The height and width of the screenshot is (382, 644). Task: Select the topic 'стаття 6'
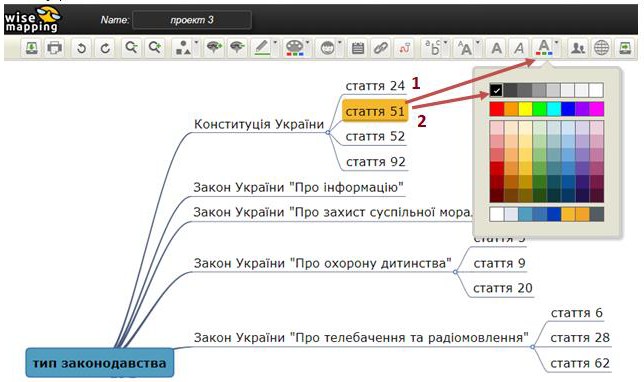coord(577,313)
